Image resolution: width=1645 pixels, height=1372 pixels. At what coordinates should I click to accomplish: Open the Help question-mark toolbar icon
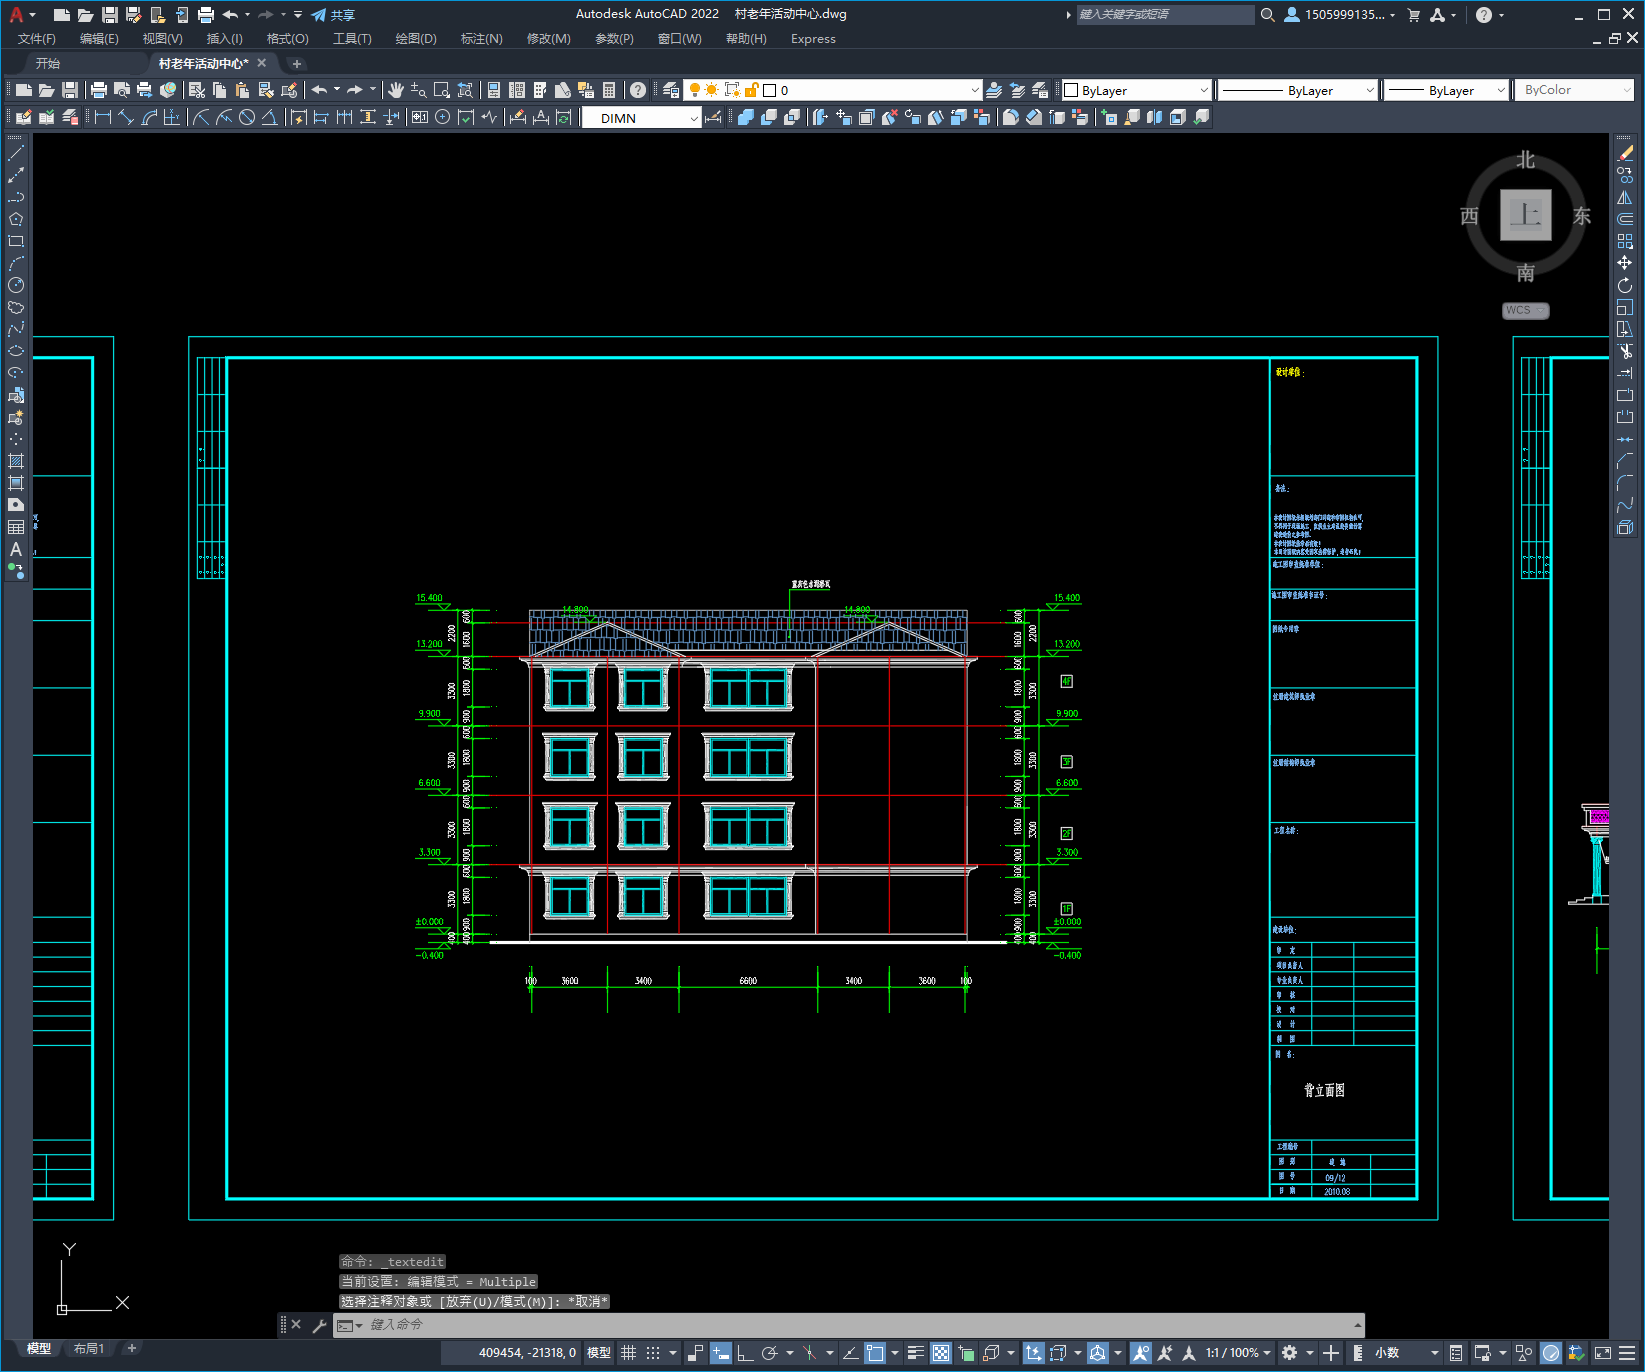(638, 90)
